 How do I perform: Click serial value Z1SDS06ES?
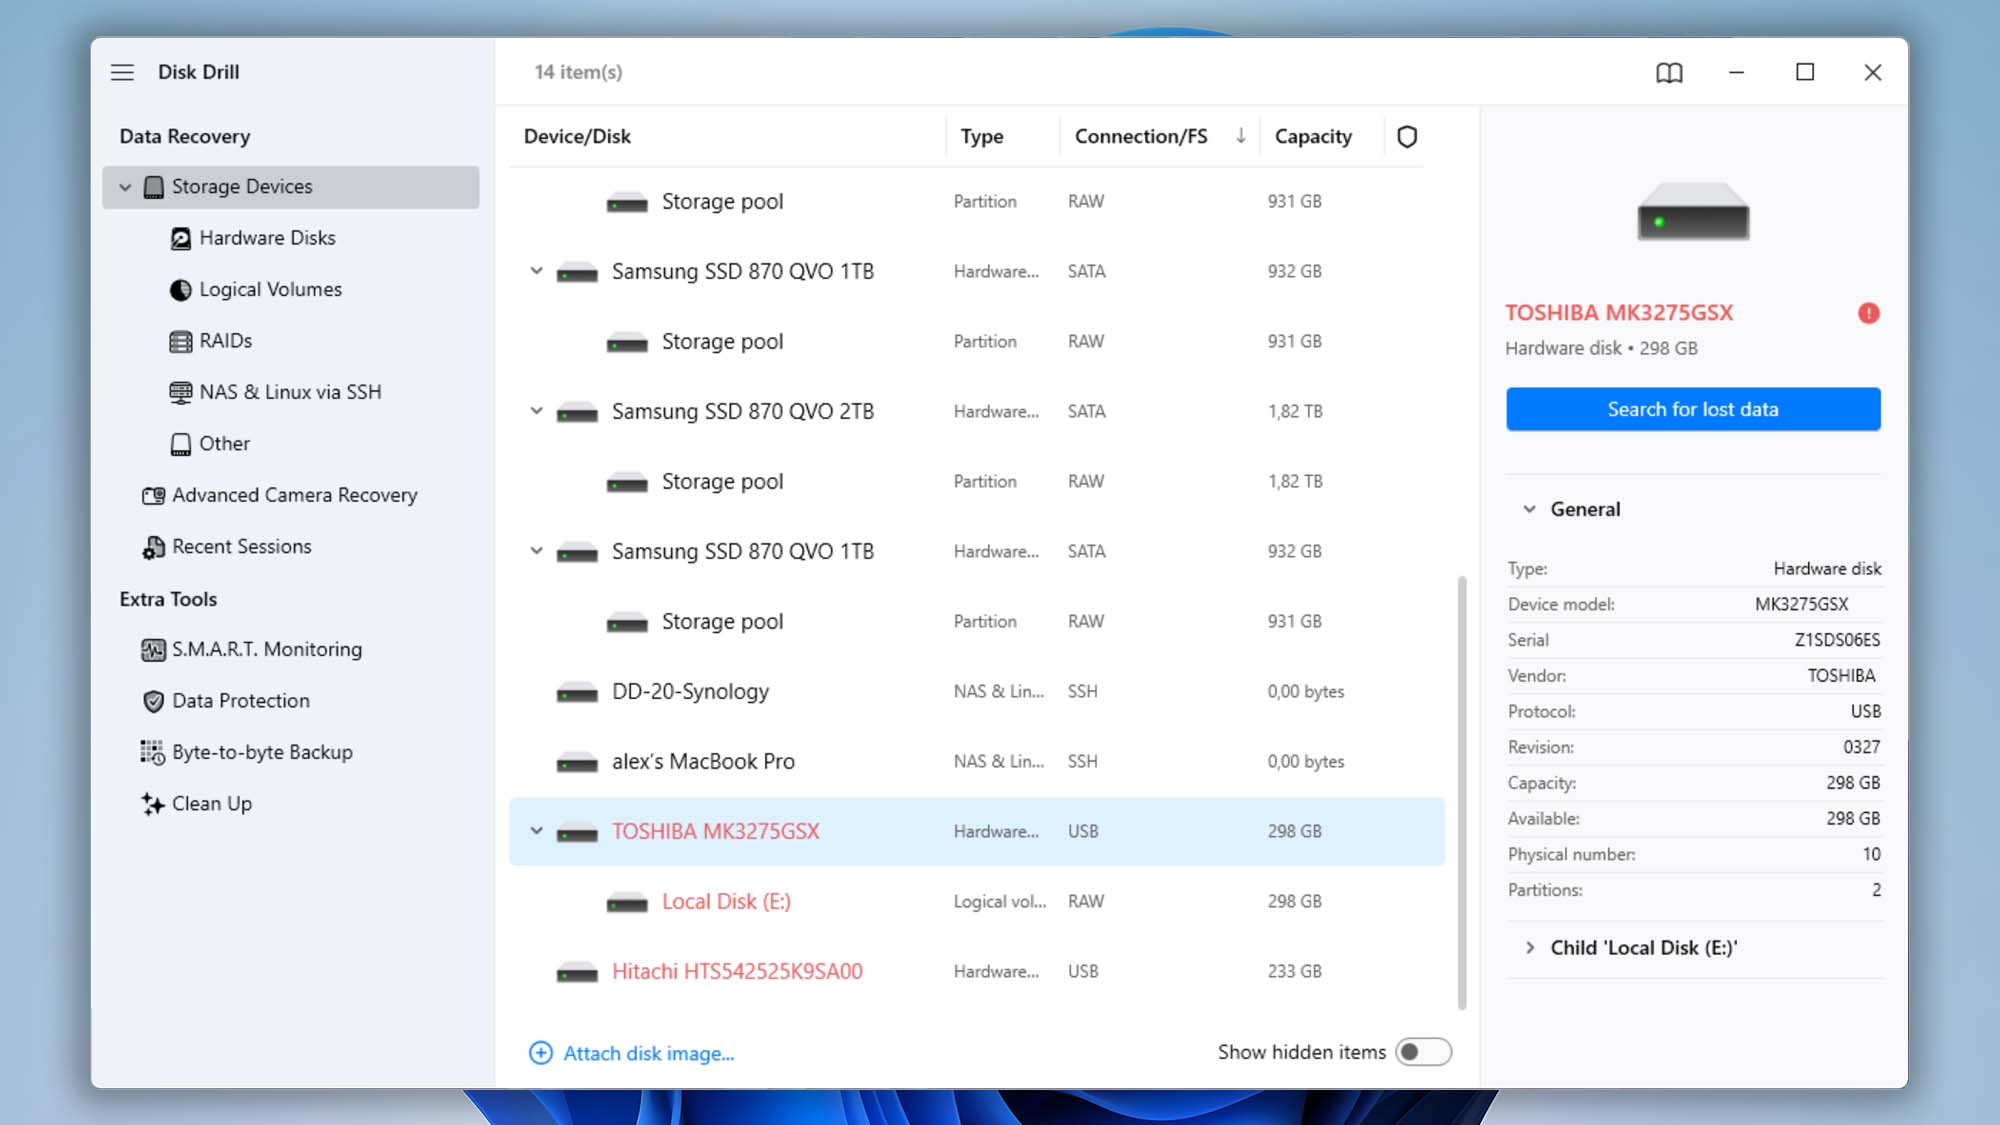click(1837, 640)
